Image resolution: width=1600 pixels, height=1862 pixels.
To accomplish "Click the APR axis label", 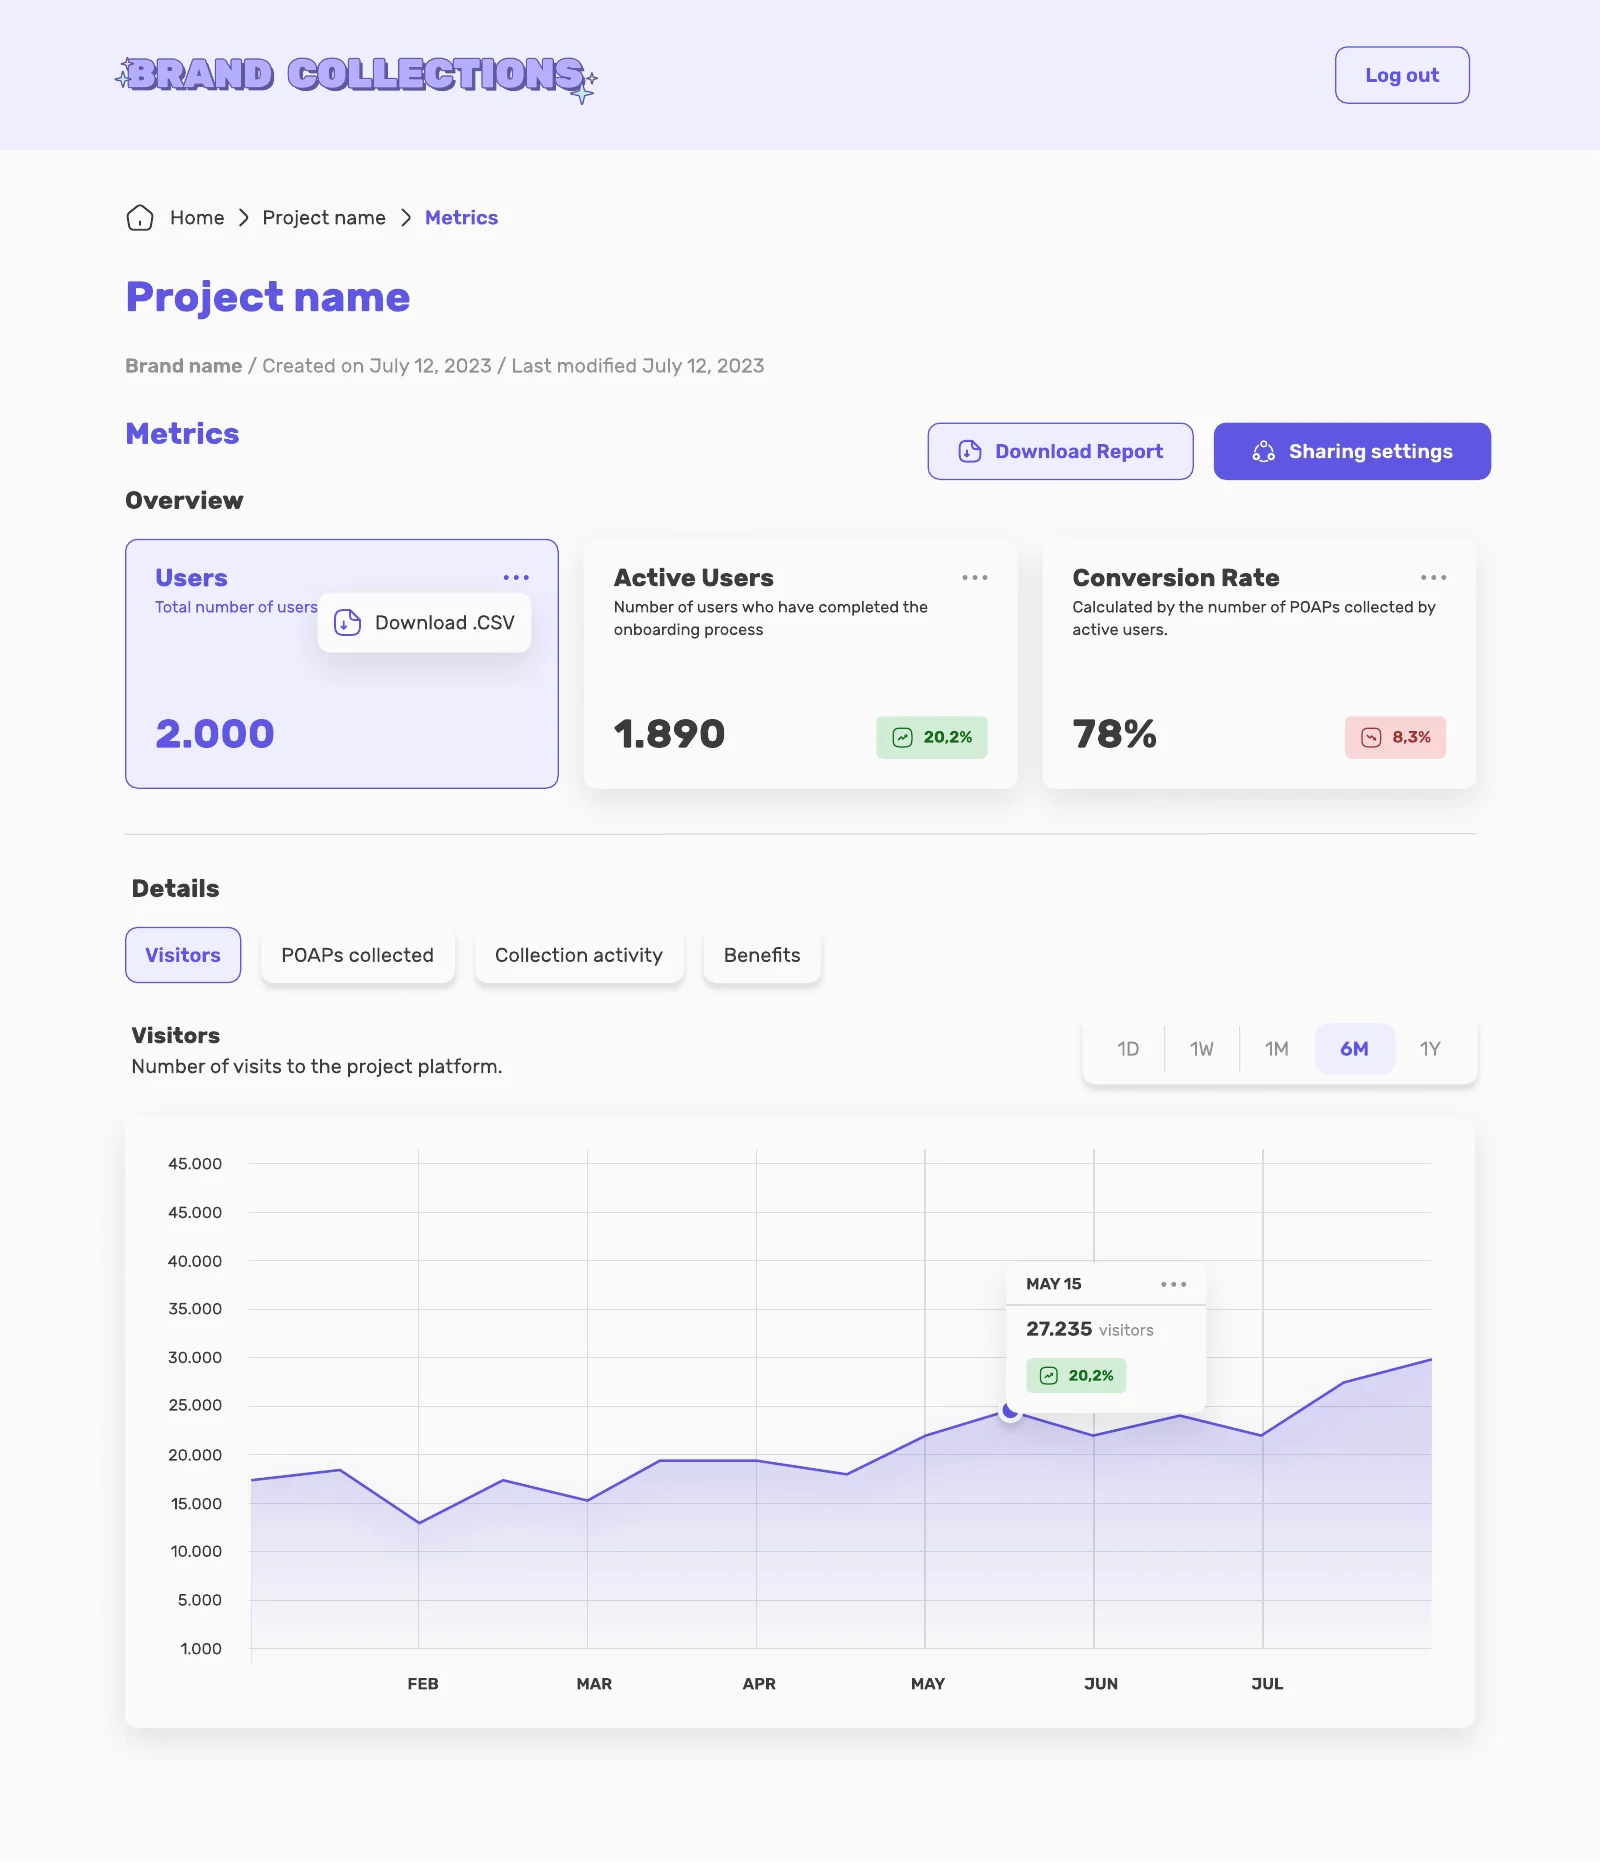I will click(759, 1684).
